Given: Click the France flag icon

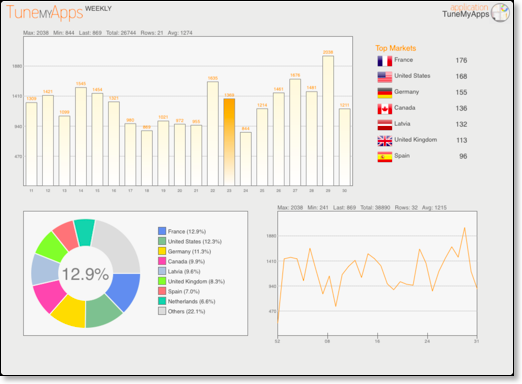Looking at the screenshot, I should pyautogui.click(x=385, y=61).
